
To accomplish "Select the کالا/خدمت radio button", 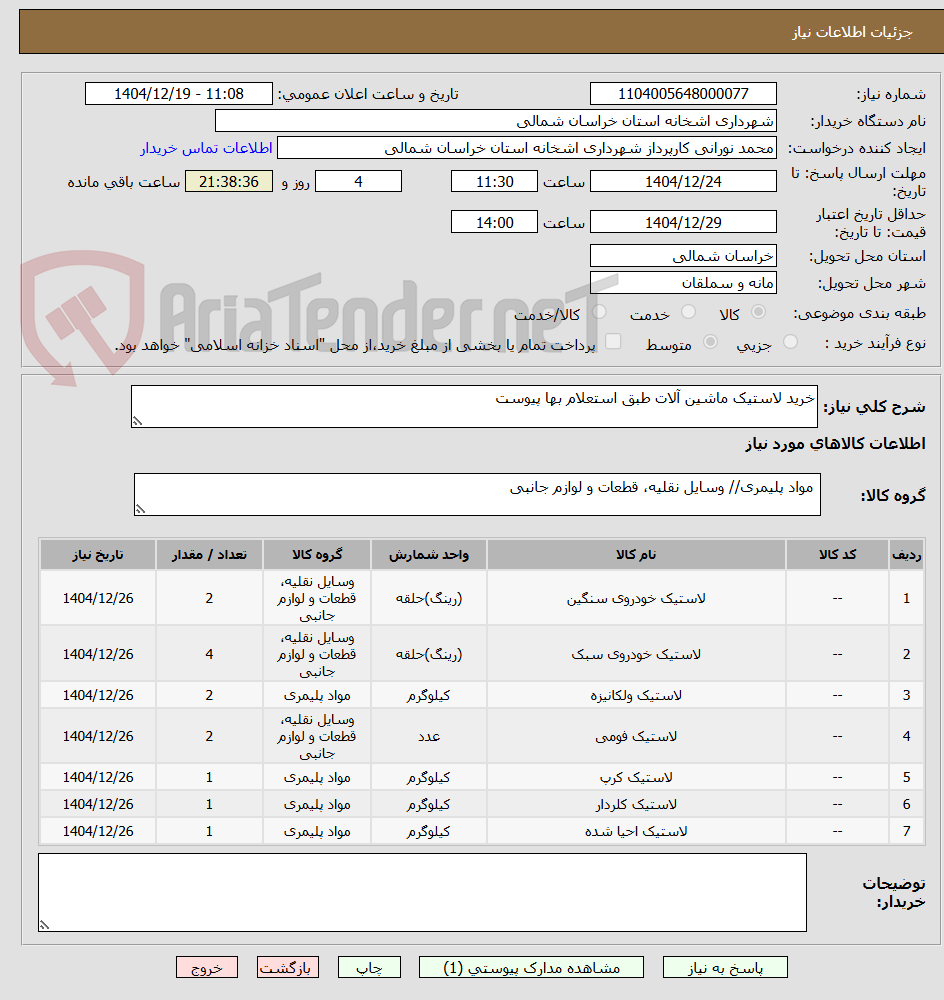I will (x=599, y=312).
